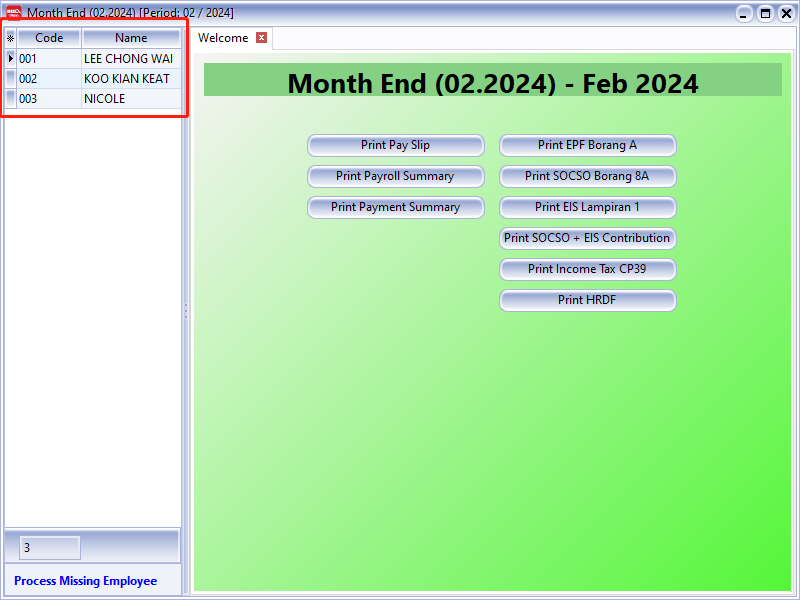Open Print Payroll Summary report

pyautogui.click(x=395, y=176)
